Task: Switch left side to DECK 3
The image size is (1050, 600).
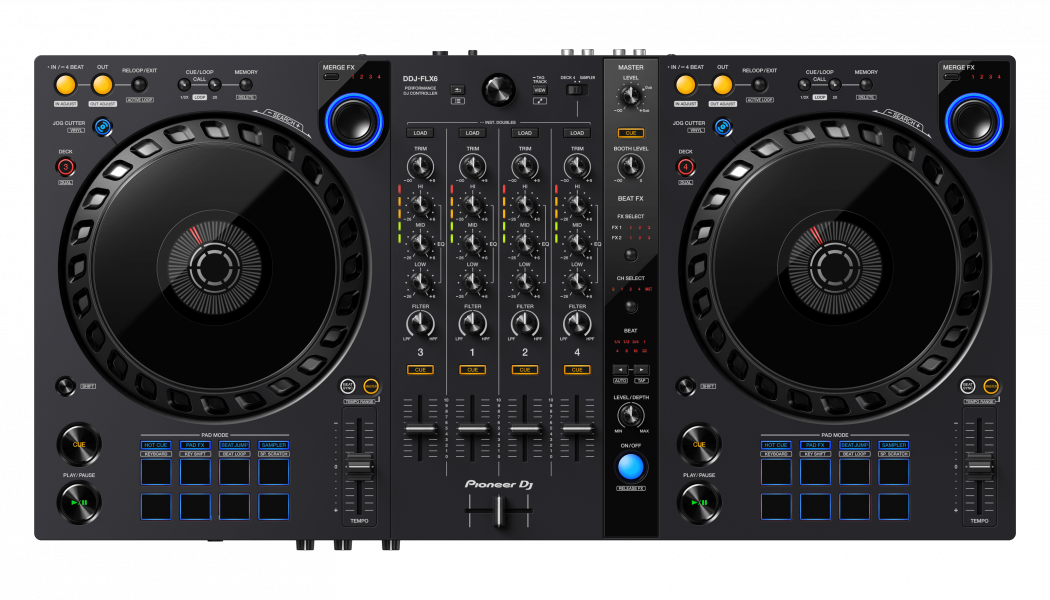Action: point(66,167)
